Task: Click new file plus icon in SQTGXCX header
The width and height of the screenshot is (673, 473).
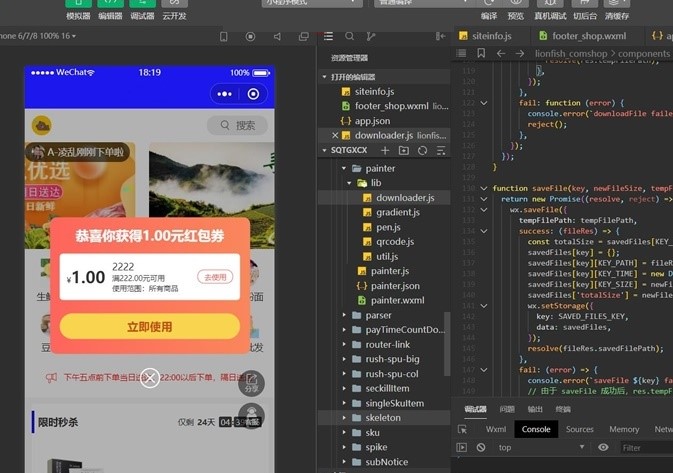Action: tap(385, 150)
